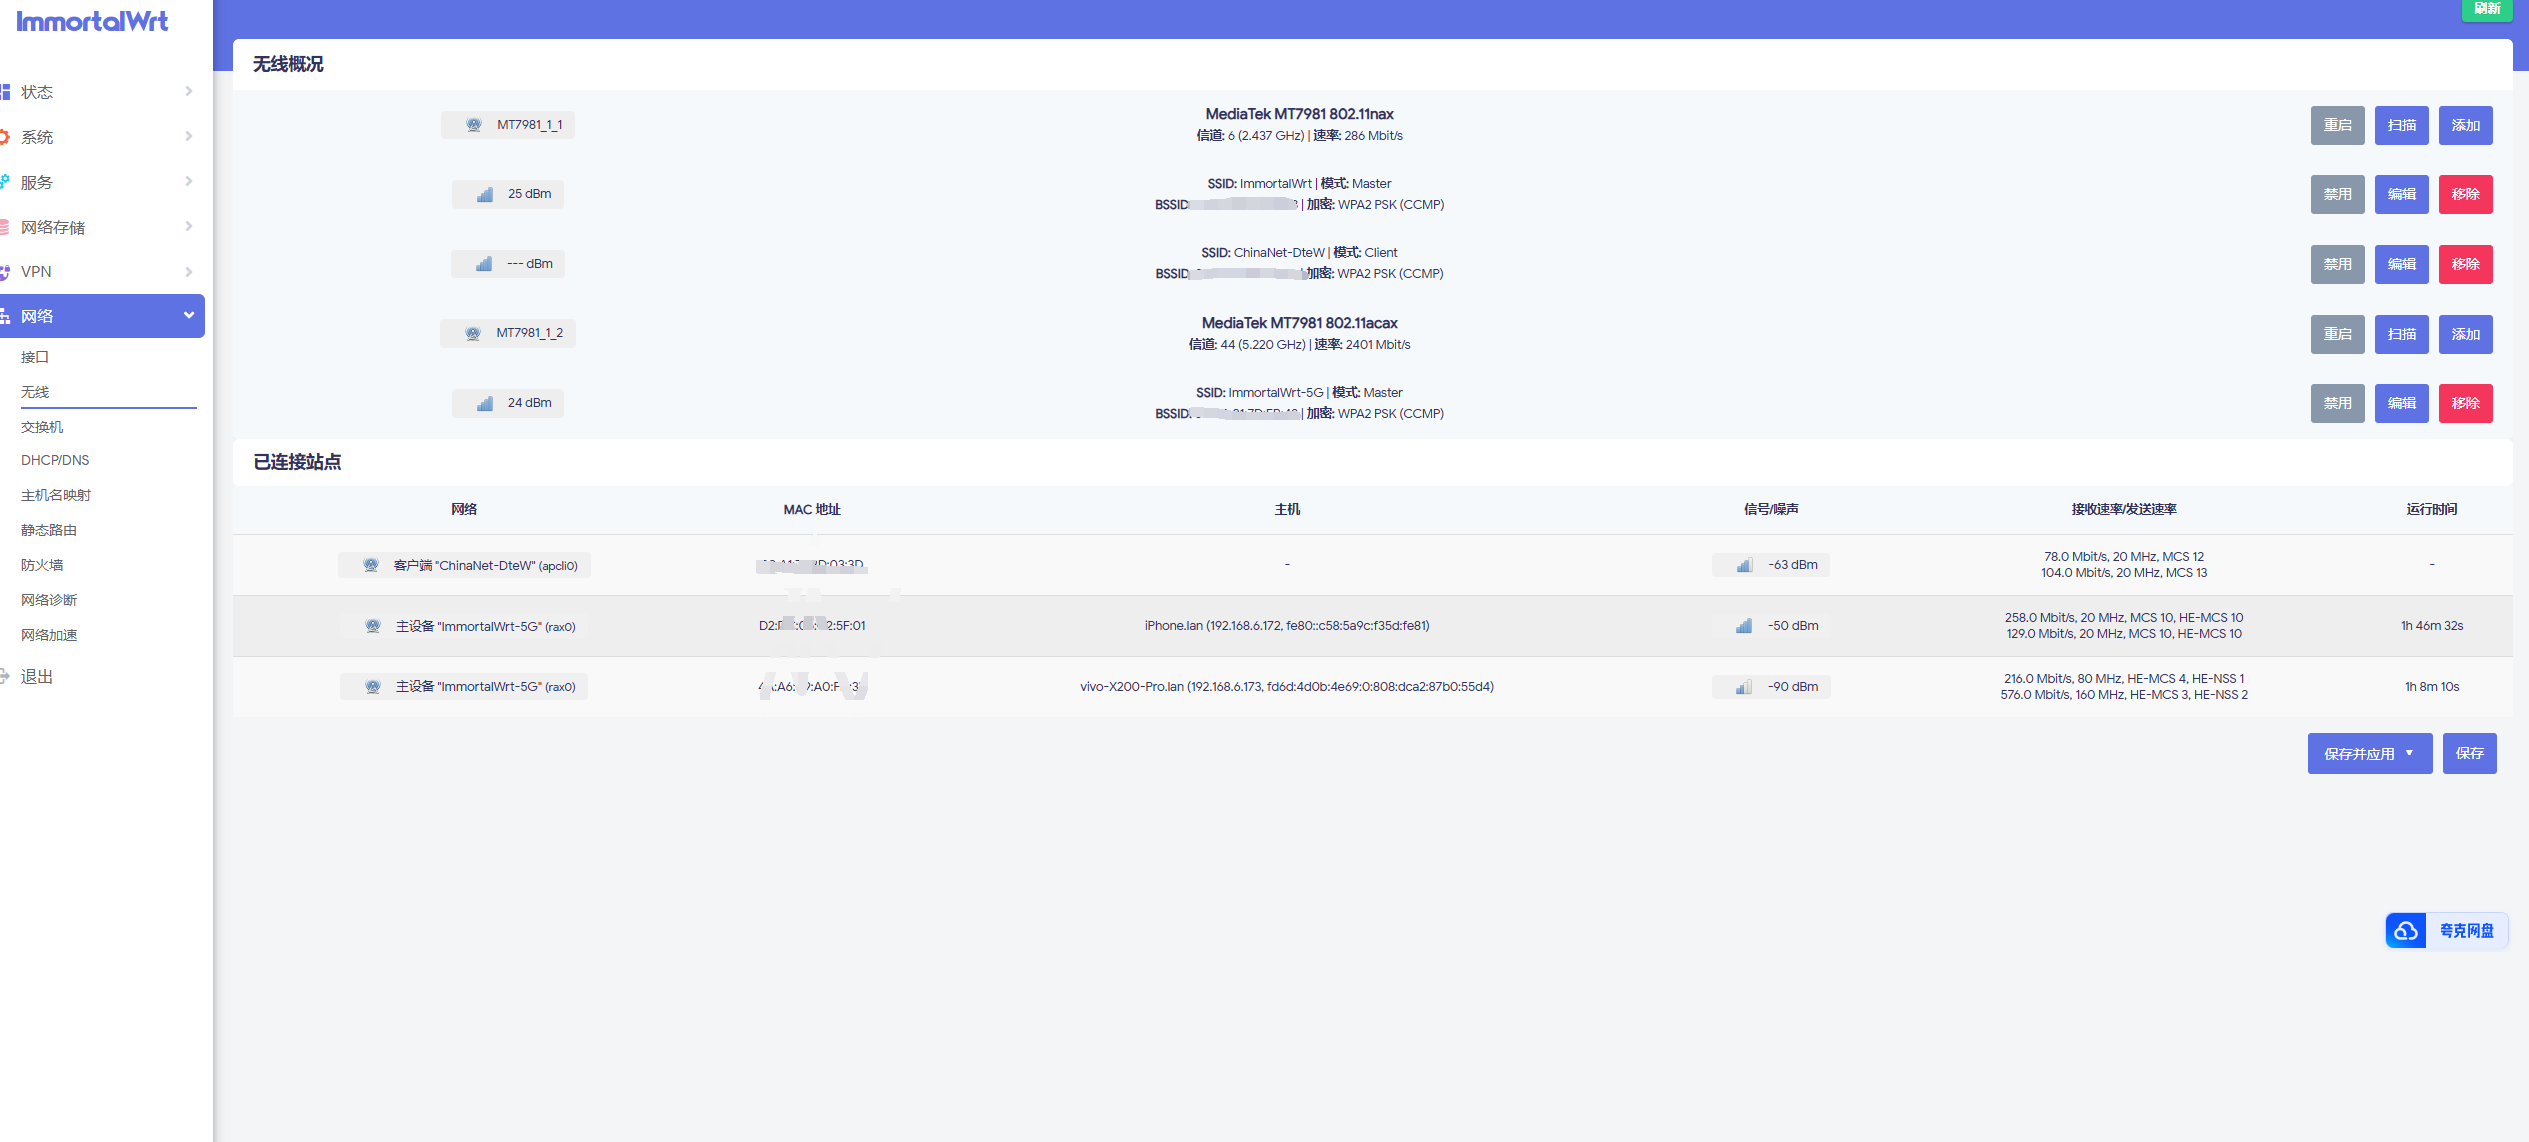The height and width of the screenshot is (1142, 2529).
Task: Click the Quark cloud drive icon
Action: 2406,931
